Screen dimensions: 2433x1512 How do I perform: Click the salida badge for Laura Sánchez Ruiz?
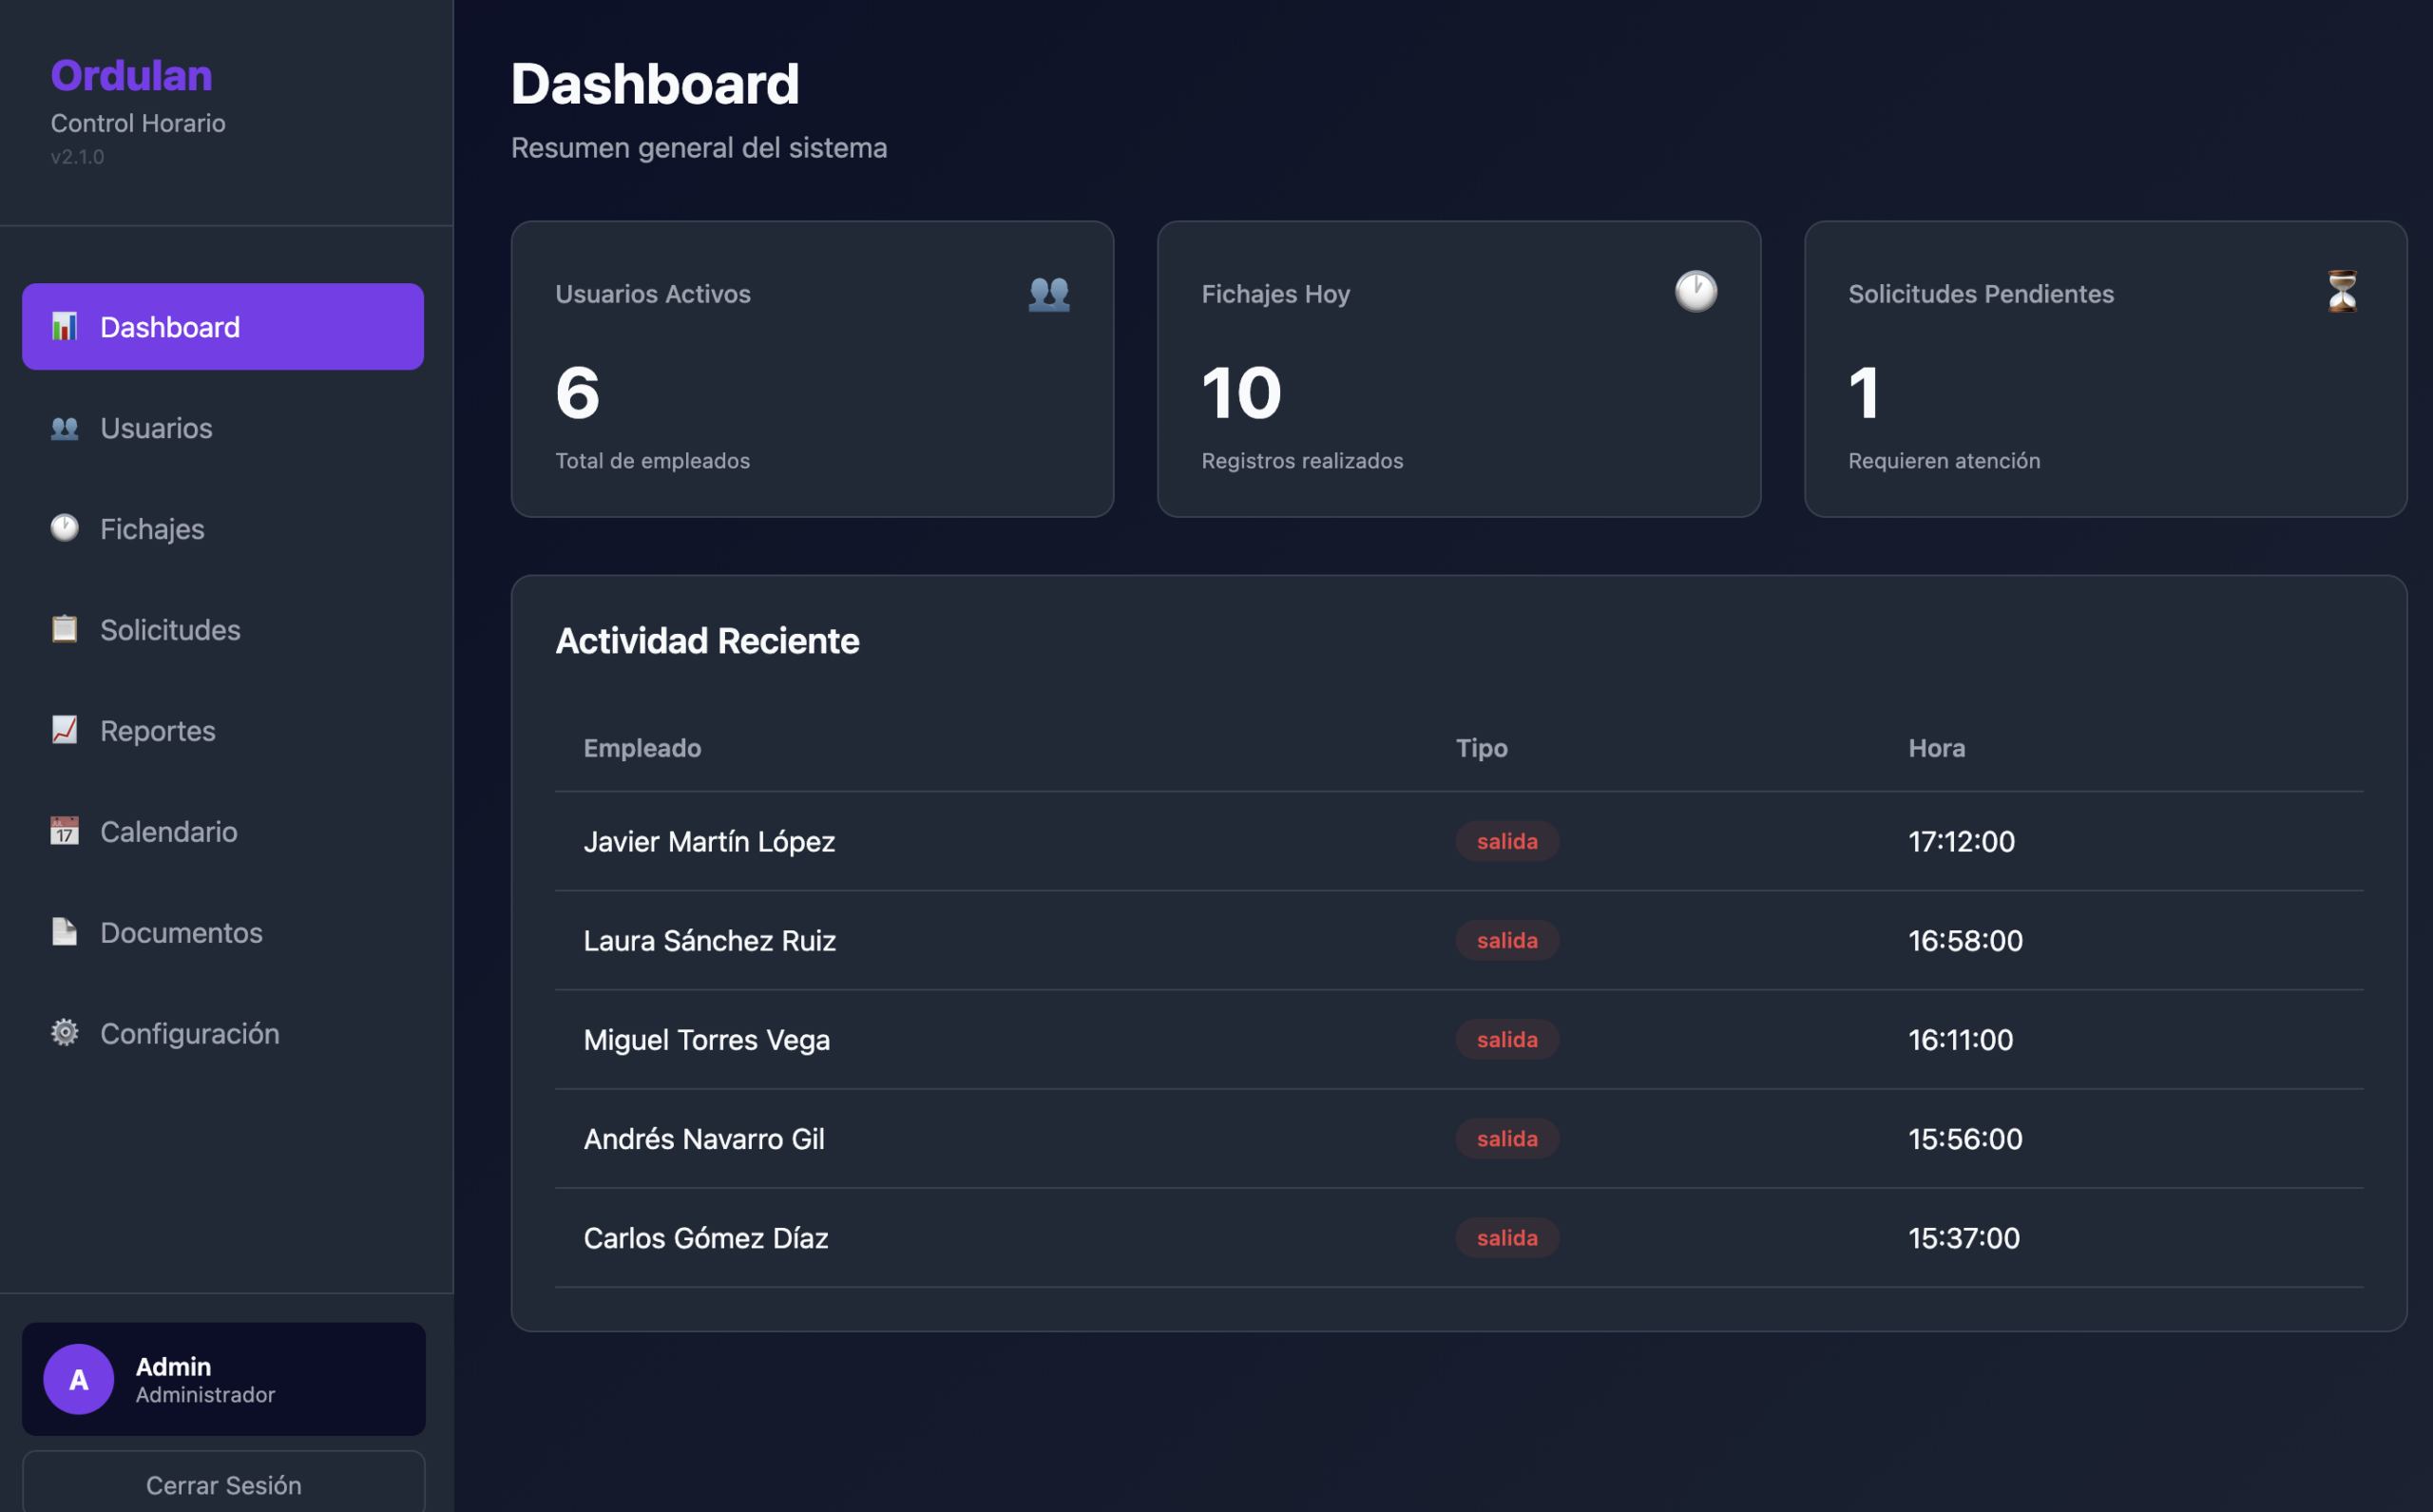click(x=1507, y=940)
